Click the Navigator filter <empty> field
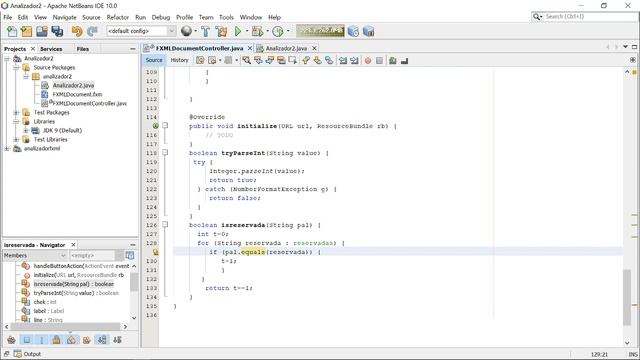Image resolution: width=640 pixels, height=360 pixels. pyautogui.click(x=93, y=256)
